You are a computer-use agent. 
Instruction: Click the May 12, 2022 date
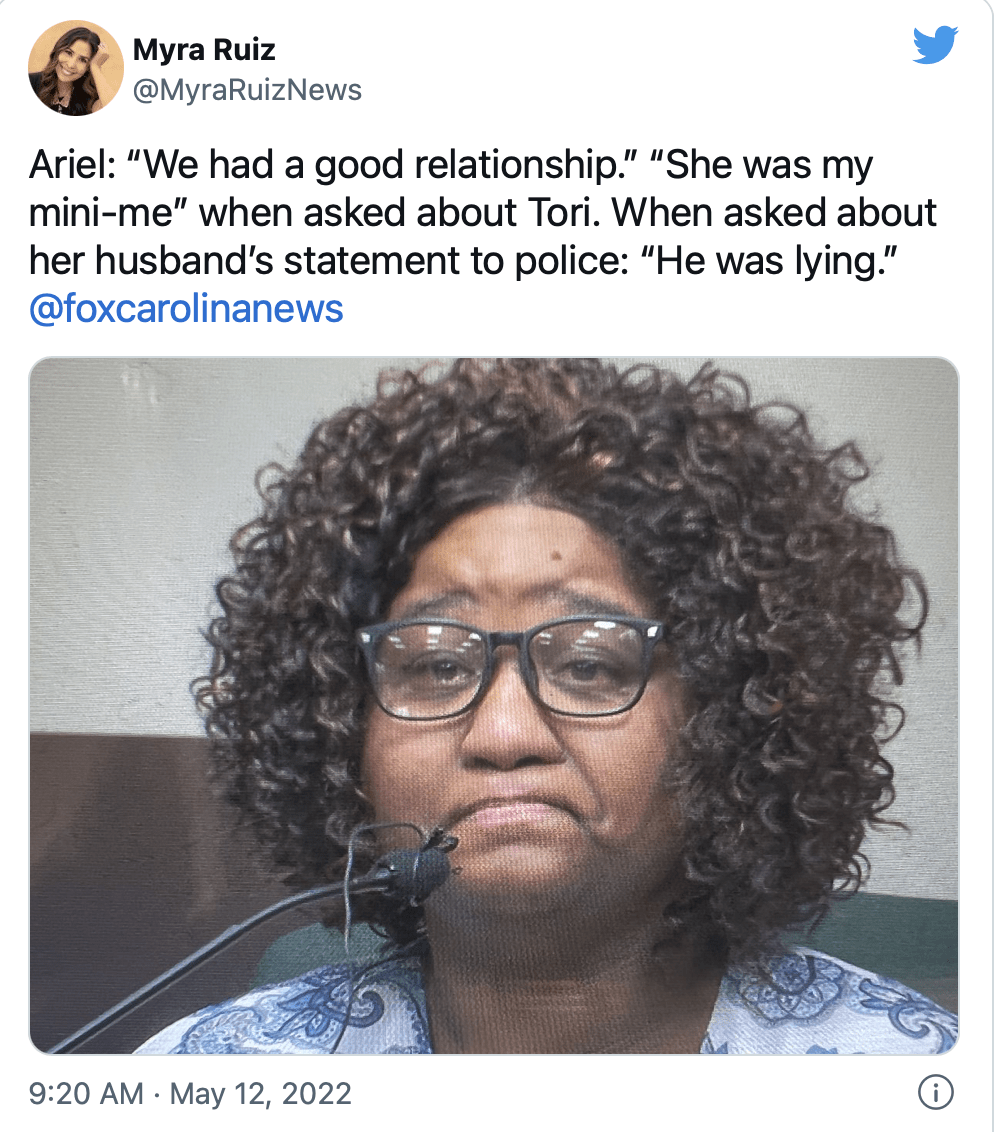pyautogui.click(x=261, y=1093)
